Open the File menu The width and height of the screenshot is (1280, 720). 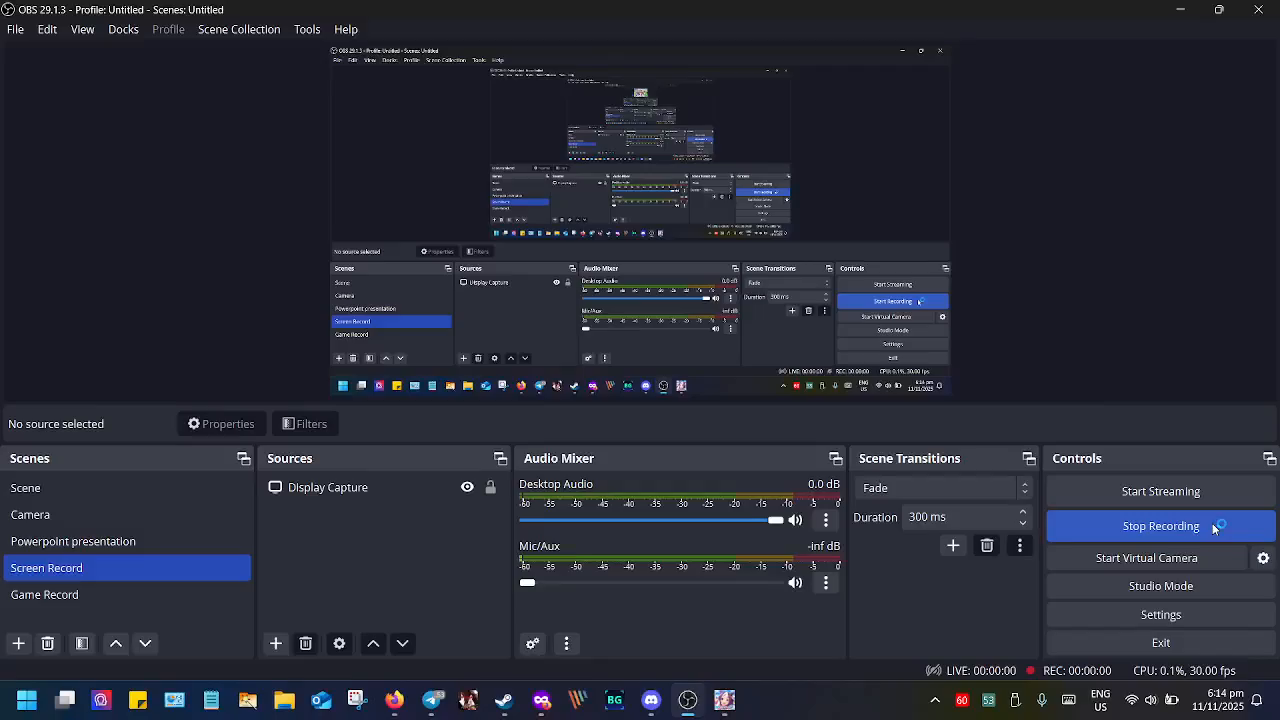point(15,29)
